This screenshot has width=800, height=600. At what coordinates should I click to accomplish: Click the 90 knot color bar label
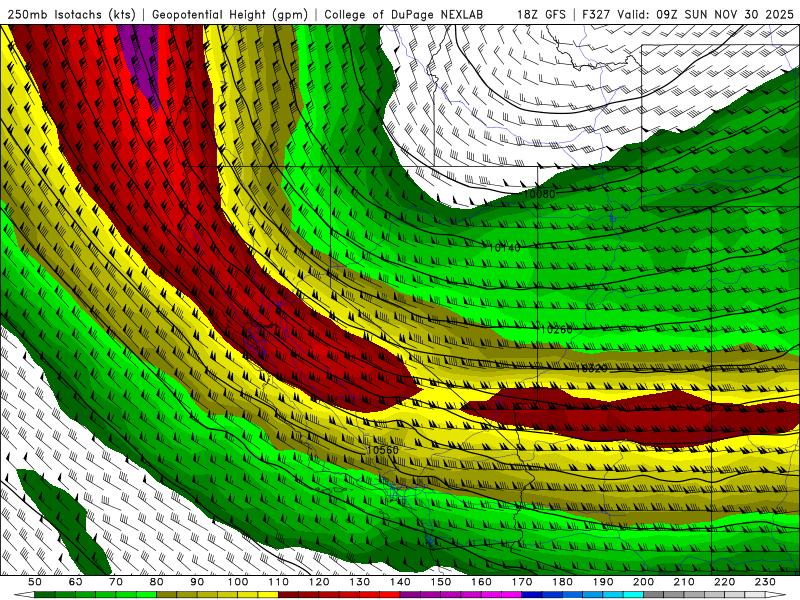(x=197, y=582)
